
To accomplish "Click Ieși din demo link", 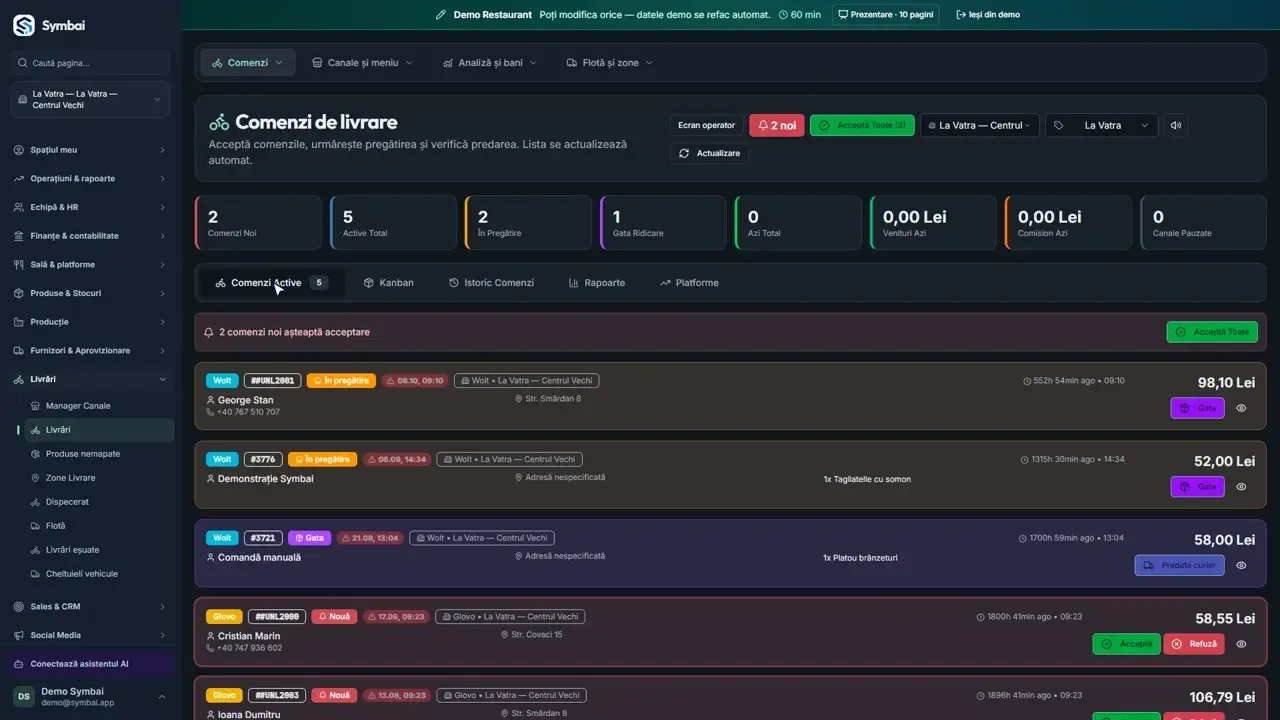I will click(988, 15).
